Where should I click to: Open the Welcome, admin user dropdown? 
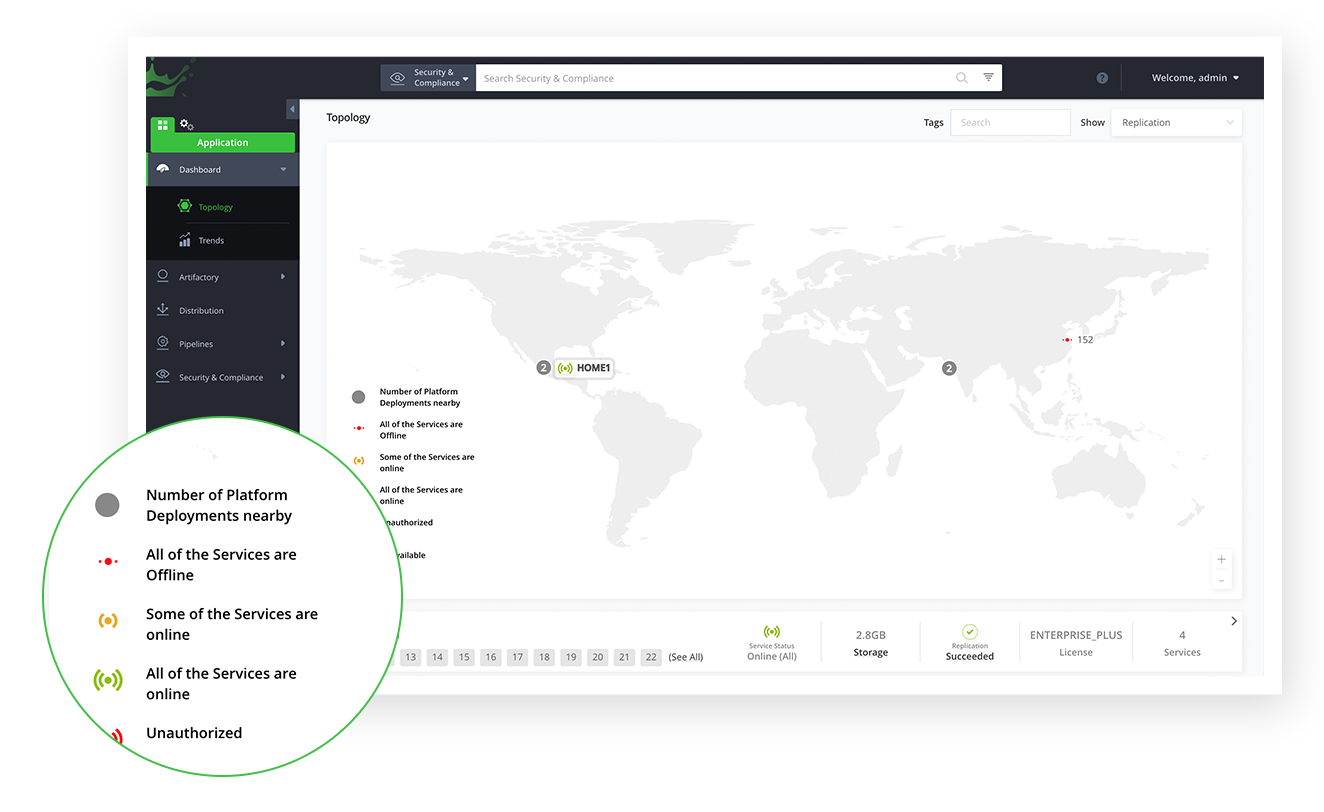pyautogui.click(x=1195, y=78)
